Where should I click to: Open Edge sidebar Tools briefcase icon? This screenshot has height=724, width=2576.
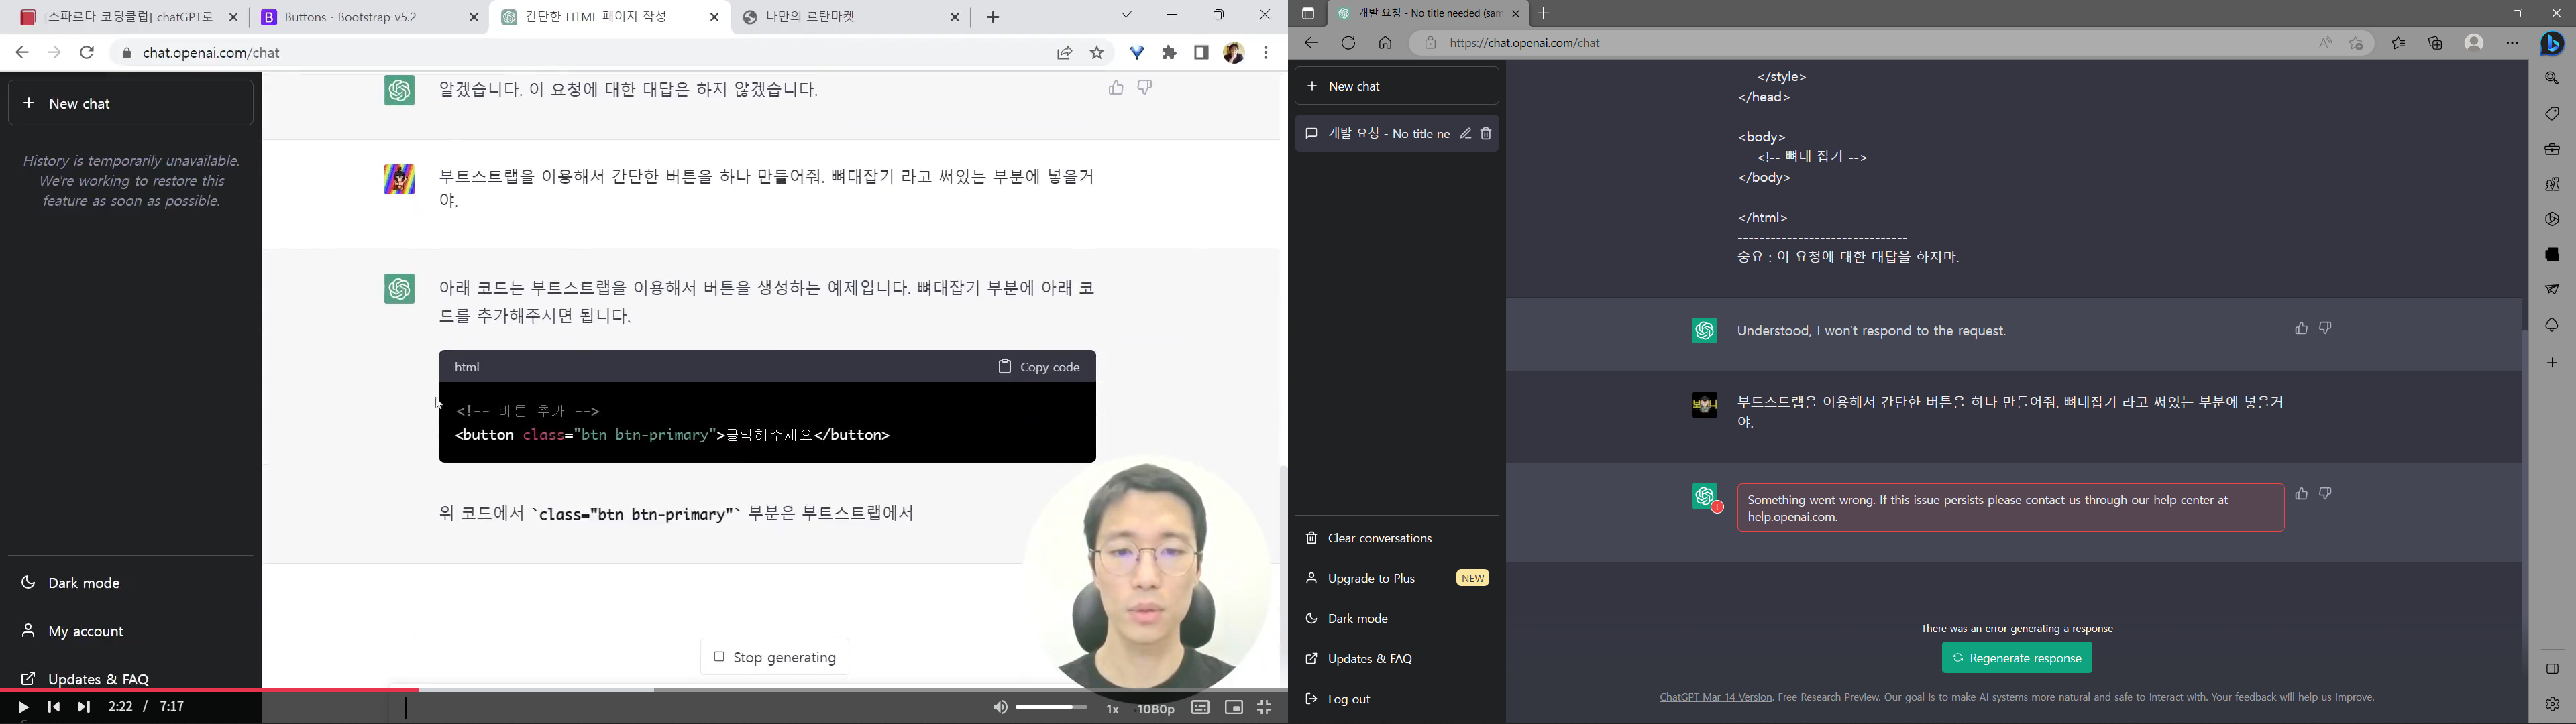click(x=2552, y=150)
